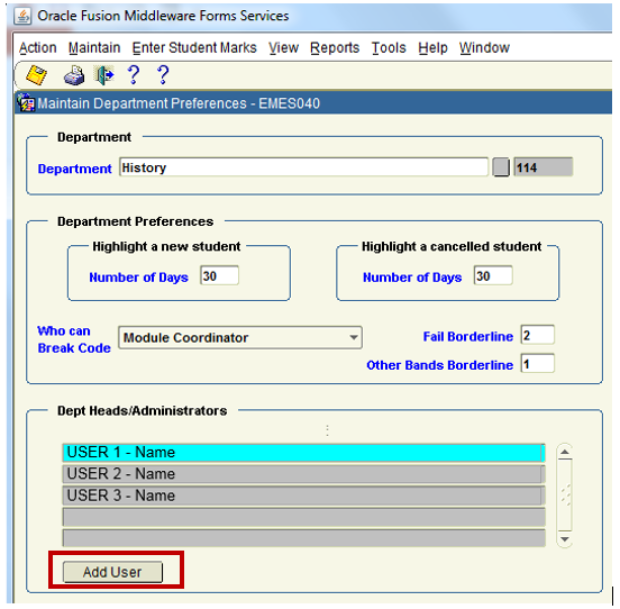Open the Department list-of-values button
Screen dimensions: 620x609
pos(500,168)
